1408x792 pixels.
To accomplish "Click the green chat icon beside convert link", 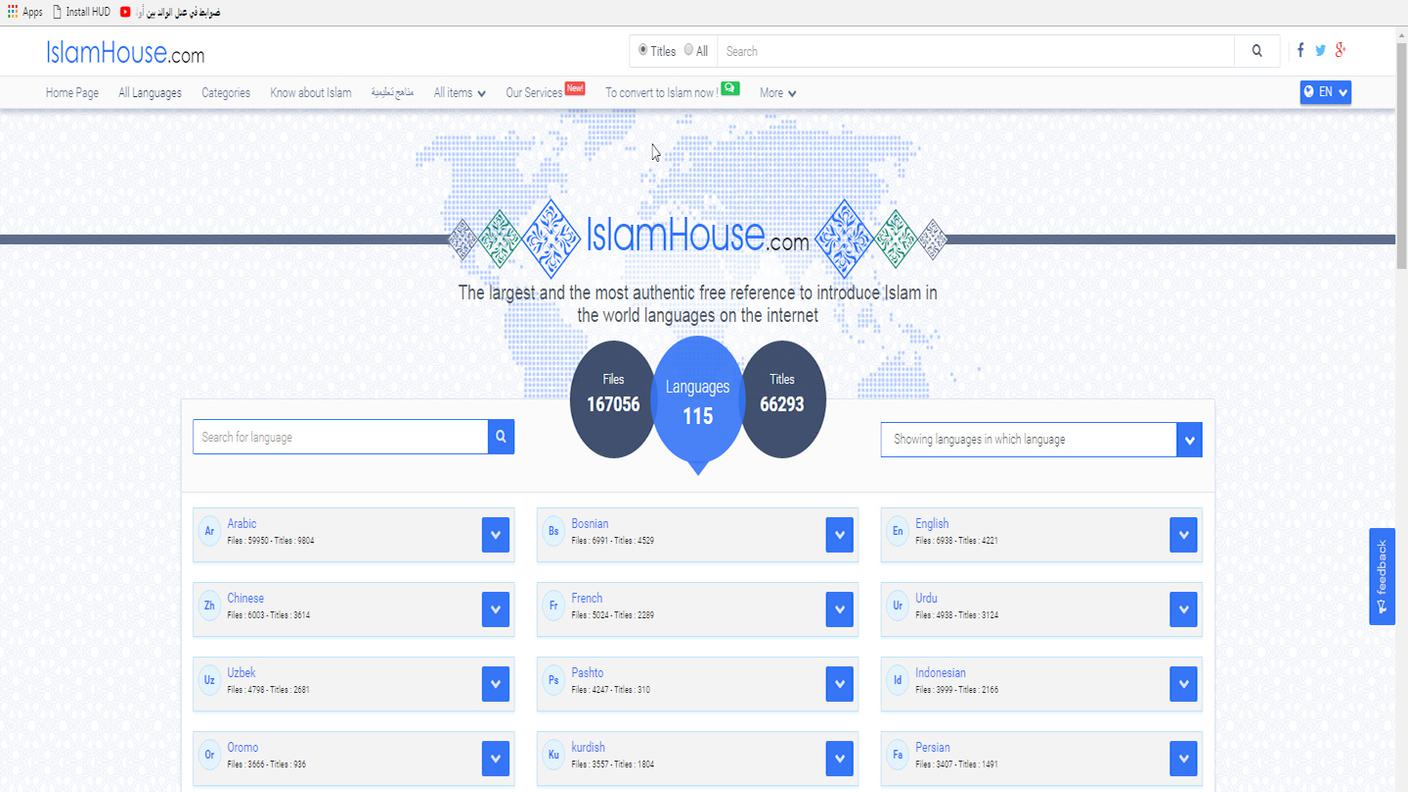I will [x=730, y=88].
